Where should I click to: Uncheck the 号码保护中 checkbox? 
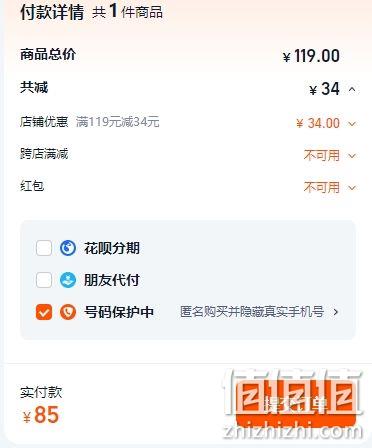pyautogui.click(x=44, y=312)
